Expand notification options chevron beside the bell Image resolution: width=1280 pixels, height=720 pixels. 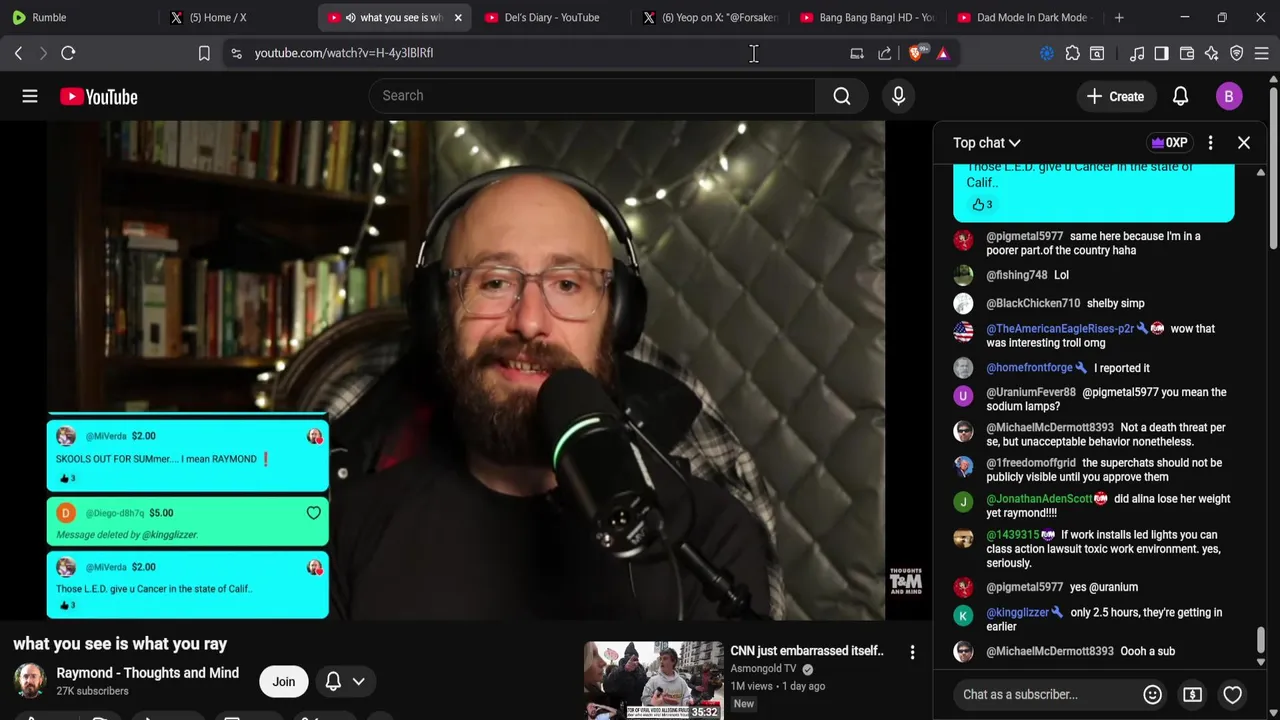(x=358, y=681)
